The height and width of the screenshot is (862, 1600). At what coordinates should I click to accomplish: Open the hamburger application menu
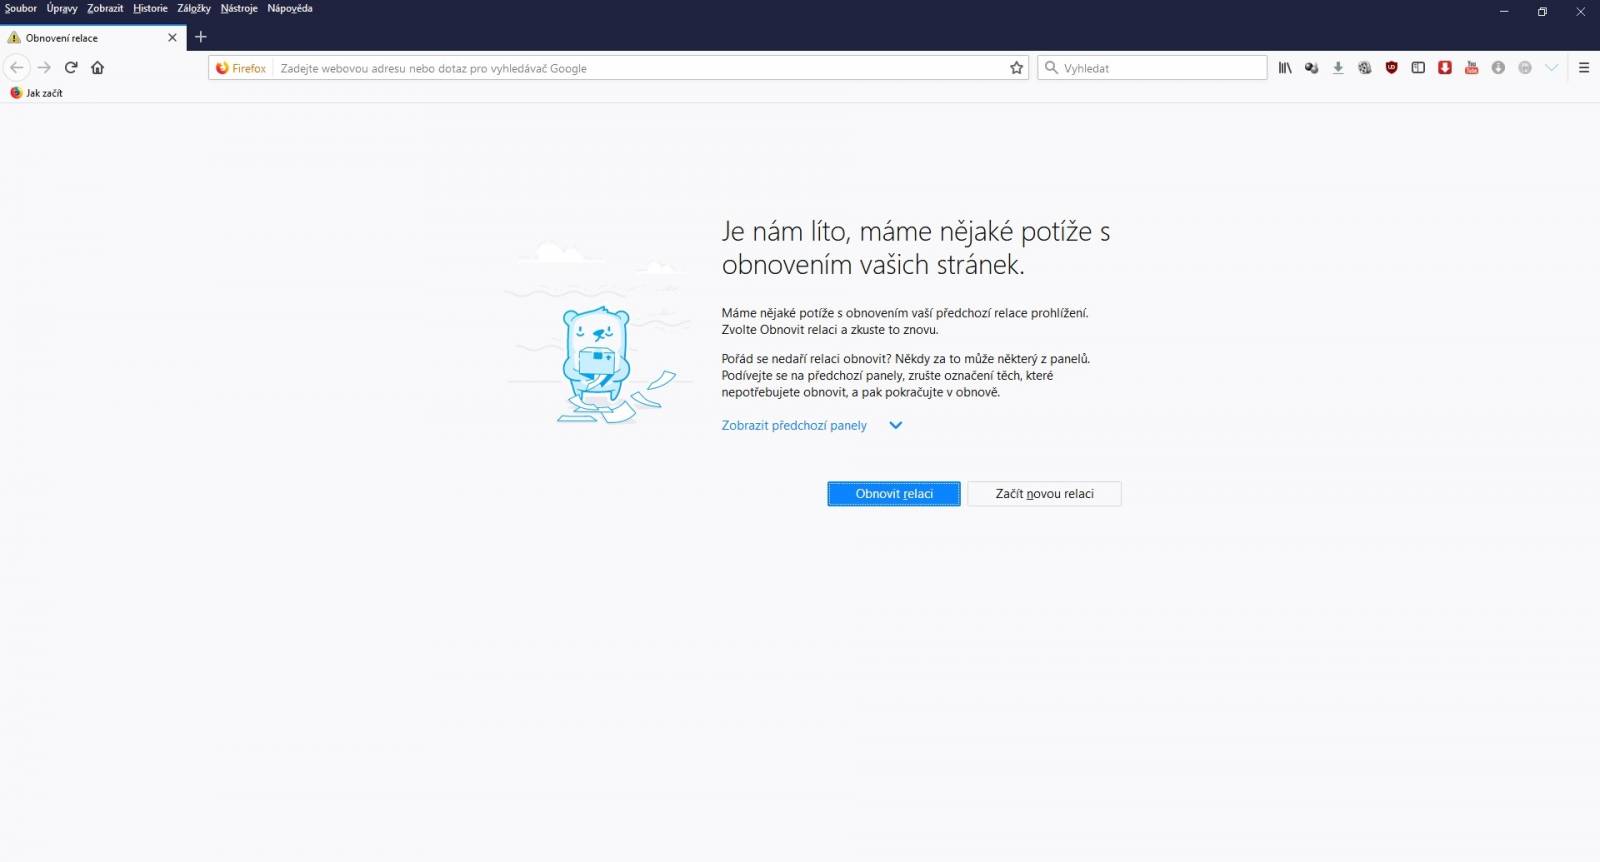[1584, 68]
